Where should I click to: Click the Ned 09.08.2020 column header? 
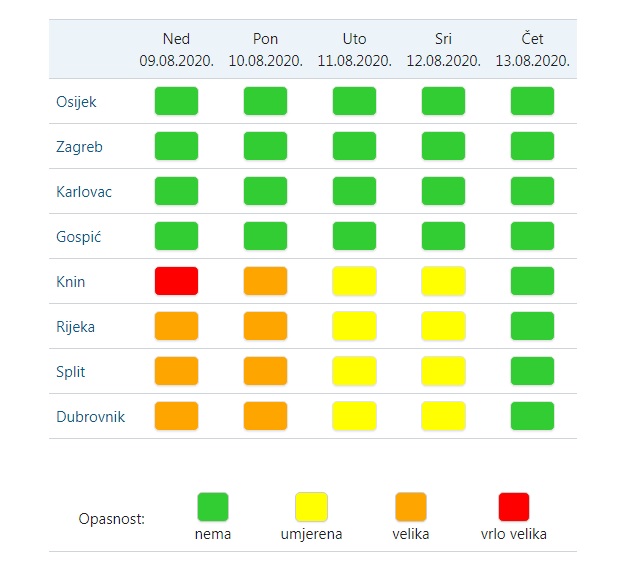[176, 50]
